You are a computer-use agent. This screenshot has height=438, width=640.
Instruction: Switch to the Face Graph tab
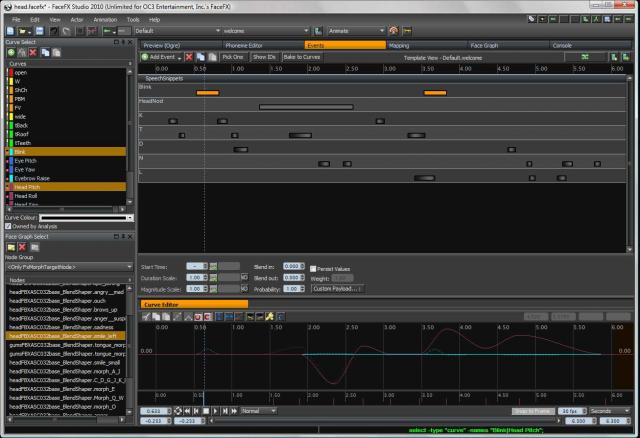508,45
